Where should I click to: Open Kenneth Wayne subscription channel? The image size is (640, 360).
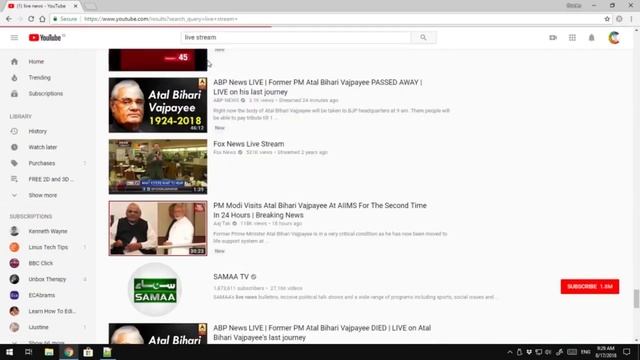pos(48,231)
